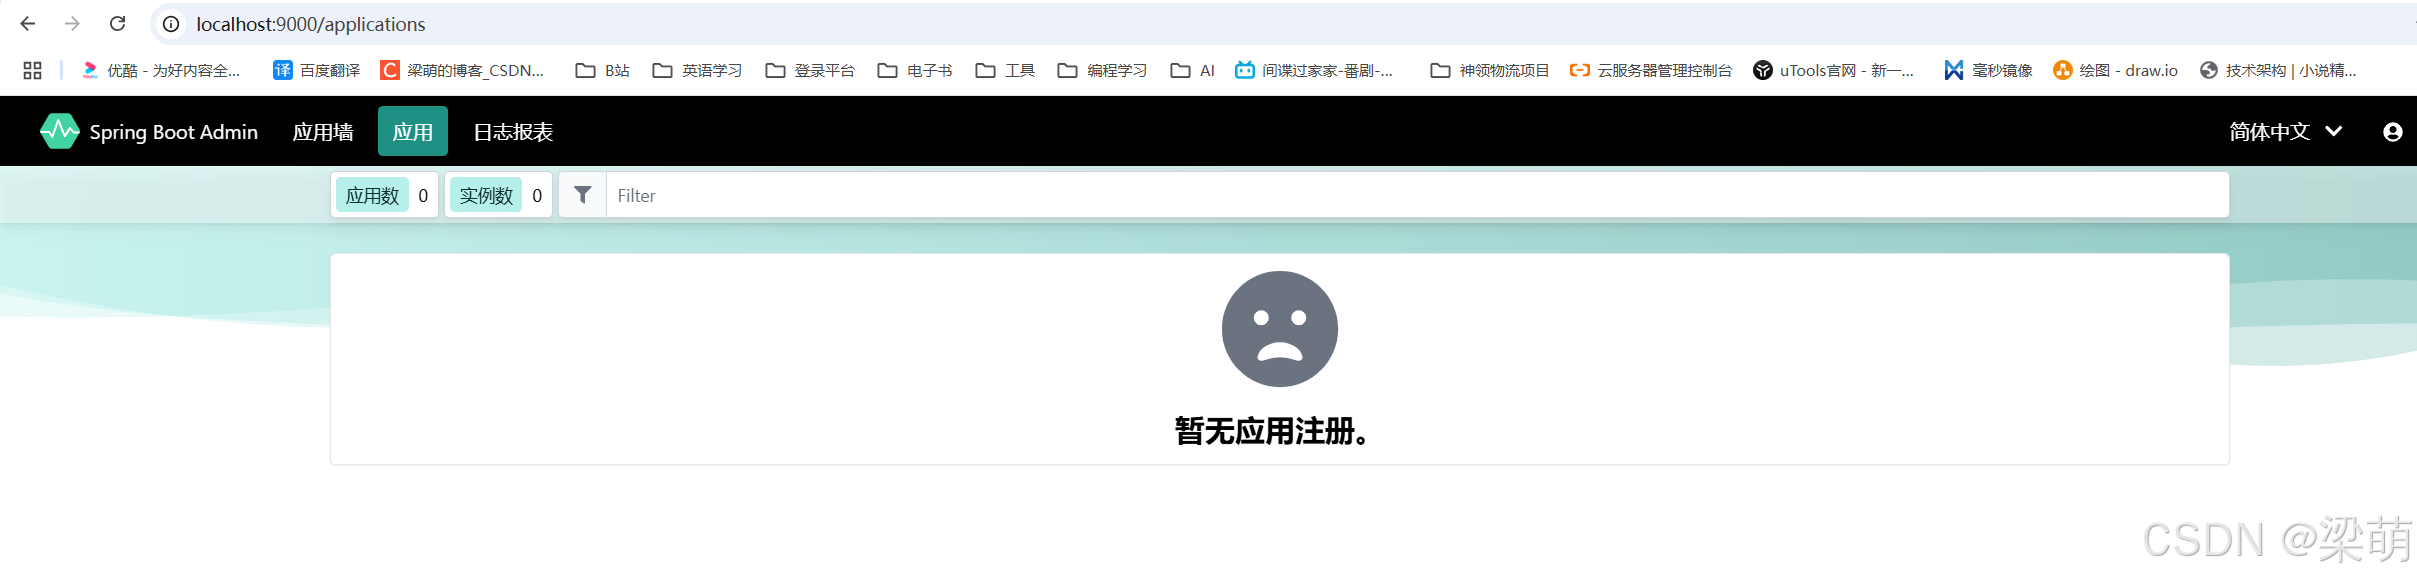This screenshot has height=580, width=2417.
Task: Open the 百度翻译 bookmark
Action: (x=316, y=70)
